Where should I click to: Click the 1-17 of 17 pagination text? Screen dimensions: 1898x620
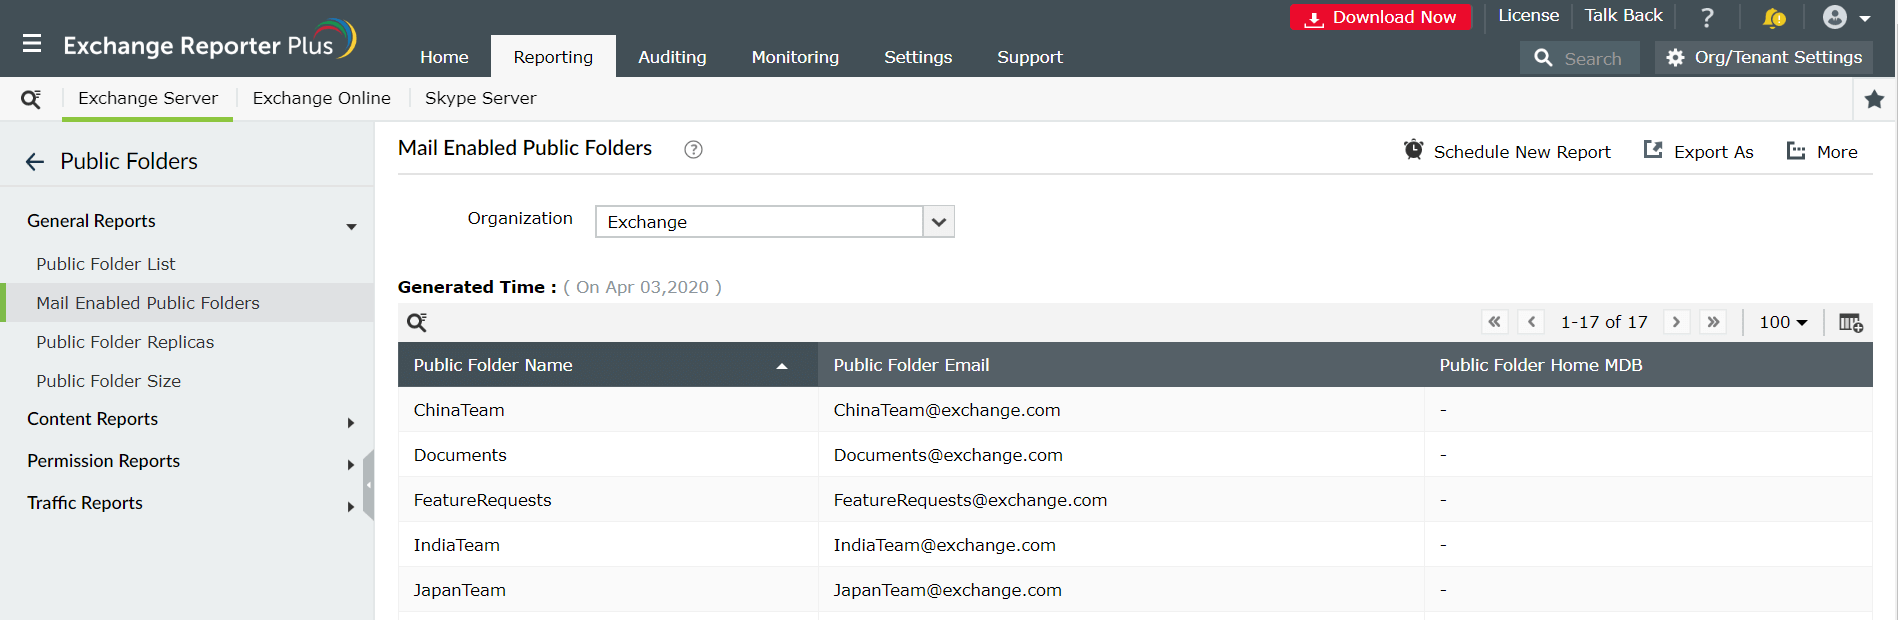coord(1604,322)
